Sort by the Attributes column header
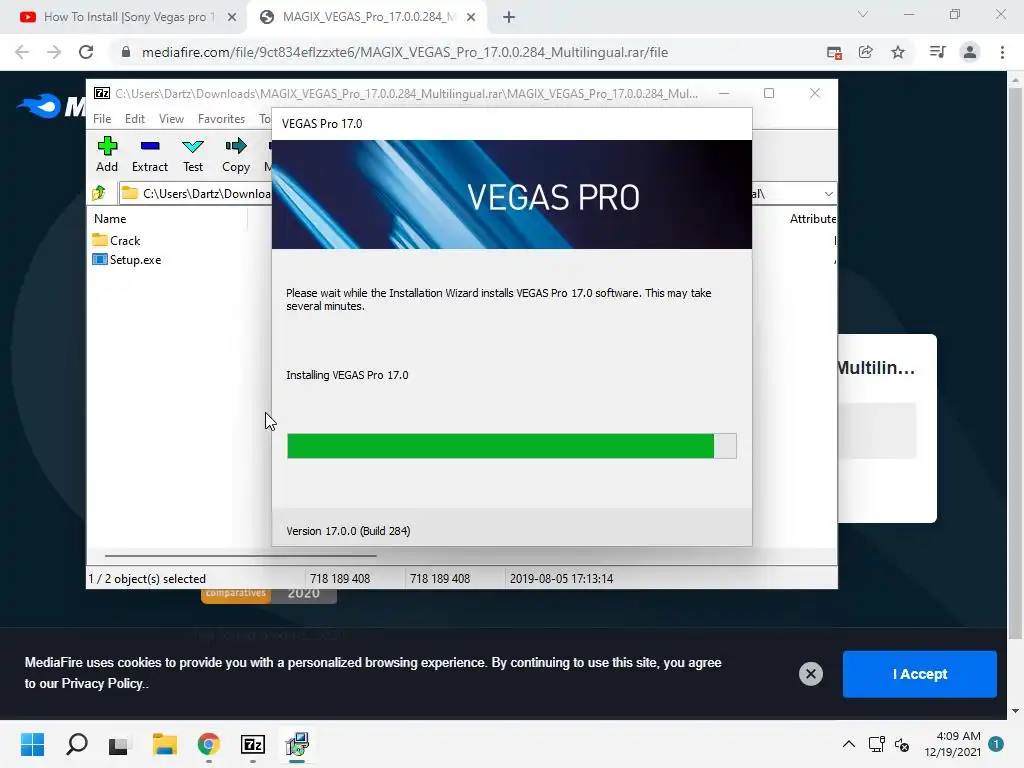The height and width of the screenshot is (768, 1024). click(812, 219)
